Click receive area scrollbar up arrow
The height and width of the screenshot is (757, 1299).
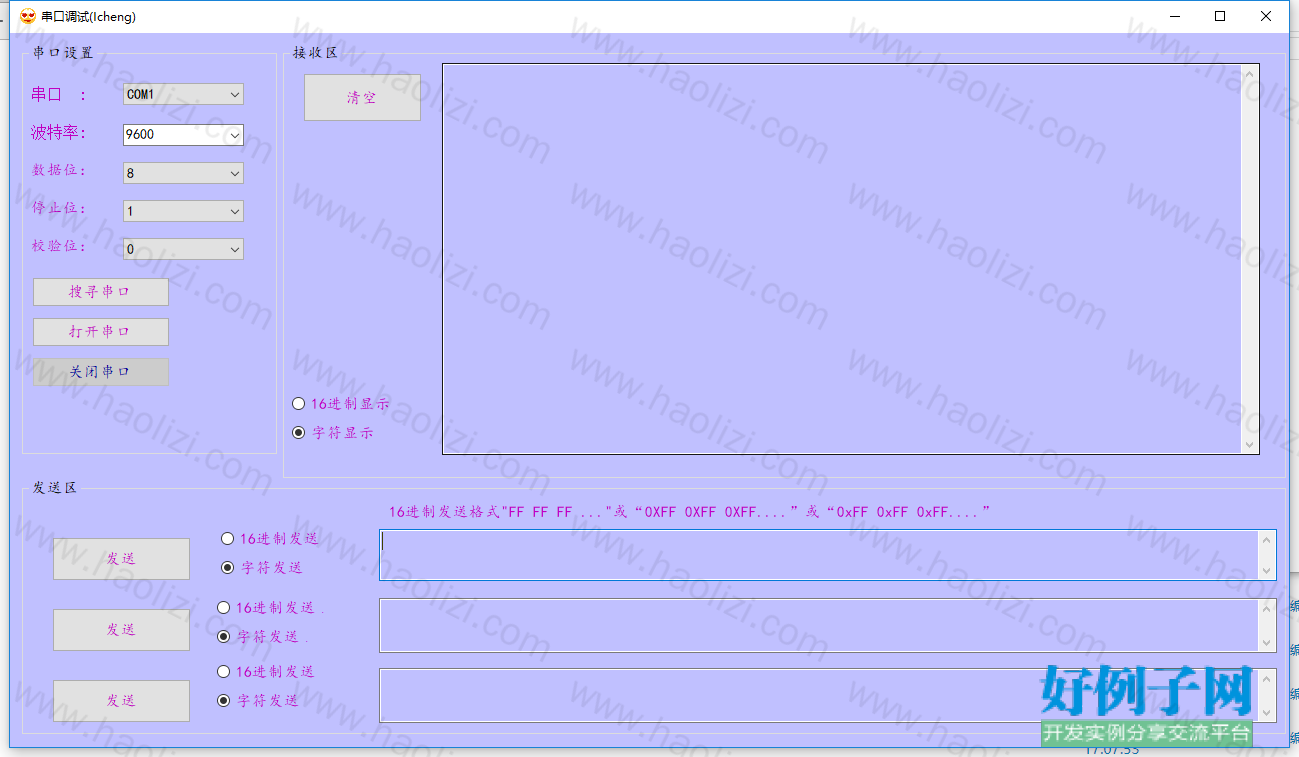[x=1249, y=74]
